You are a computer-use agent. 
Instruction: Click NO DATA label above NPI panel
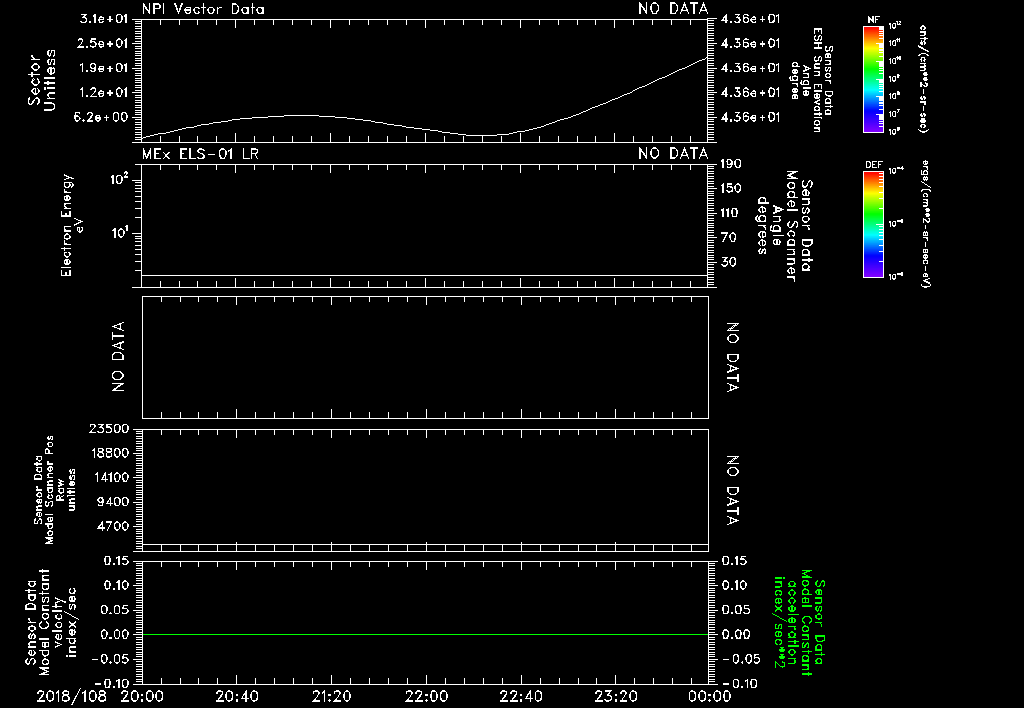coord(673,9)
